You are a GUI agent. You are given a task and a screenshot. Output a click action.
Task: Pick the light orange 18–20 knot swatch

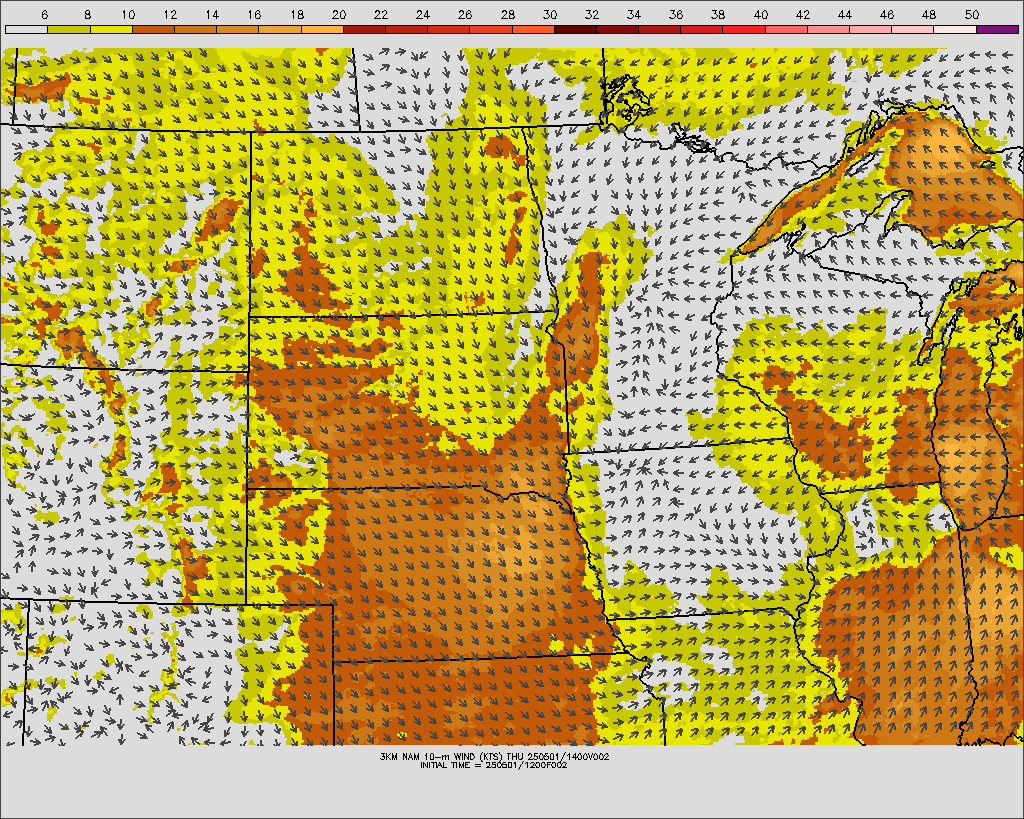pos(322,29)
